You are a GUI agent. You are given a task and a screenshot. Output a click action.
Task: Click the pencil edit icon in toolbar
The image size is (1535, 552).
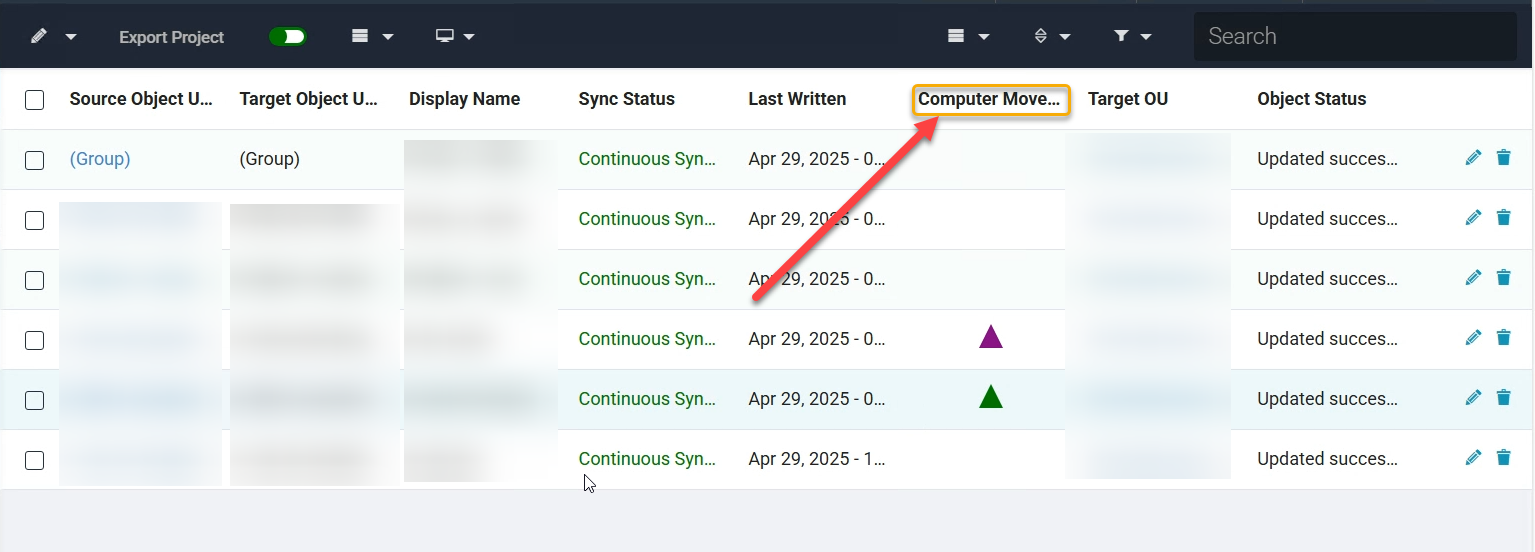click(x=39, y=37)
